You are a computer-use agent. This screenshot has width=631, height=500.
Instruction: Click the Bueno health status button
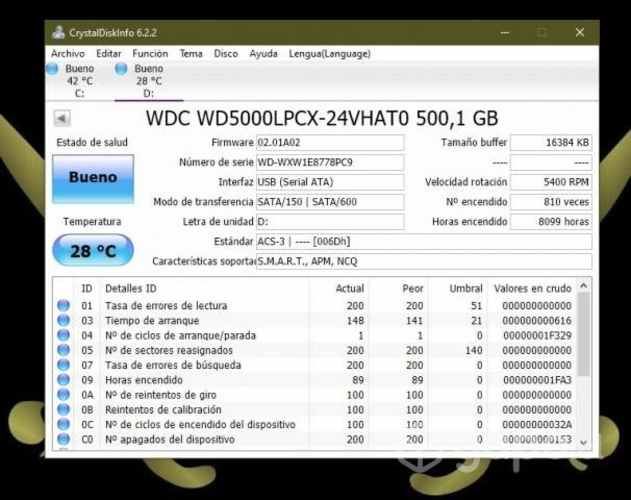point(93,179)
